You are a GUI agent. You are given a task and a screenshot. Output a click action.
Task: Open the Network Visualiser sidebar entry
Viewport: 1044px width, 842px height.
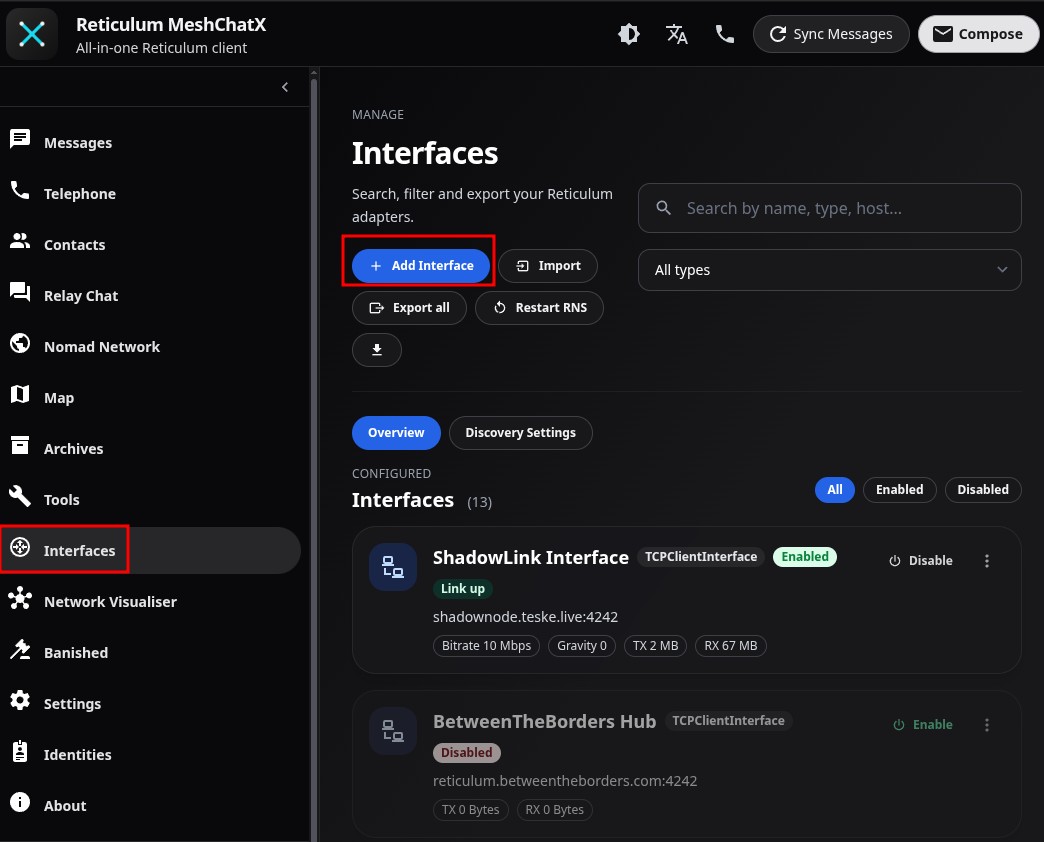point(150,602)
